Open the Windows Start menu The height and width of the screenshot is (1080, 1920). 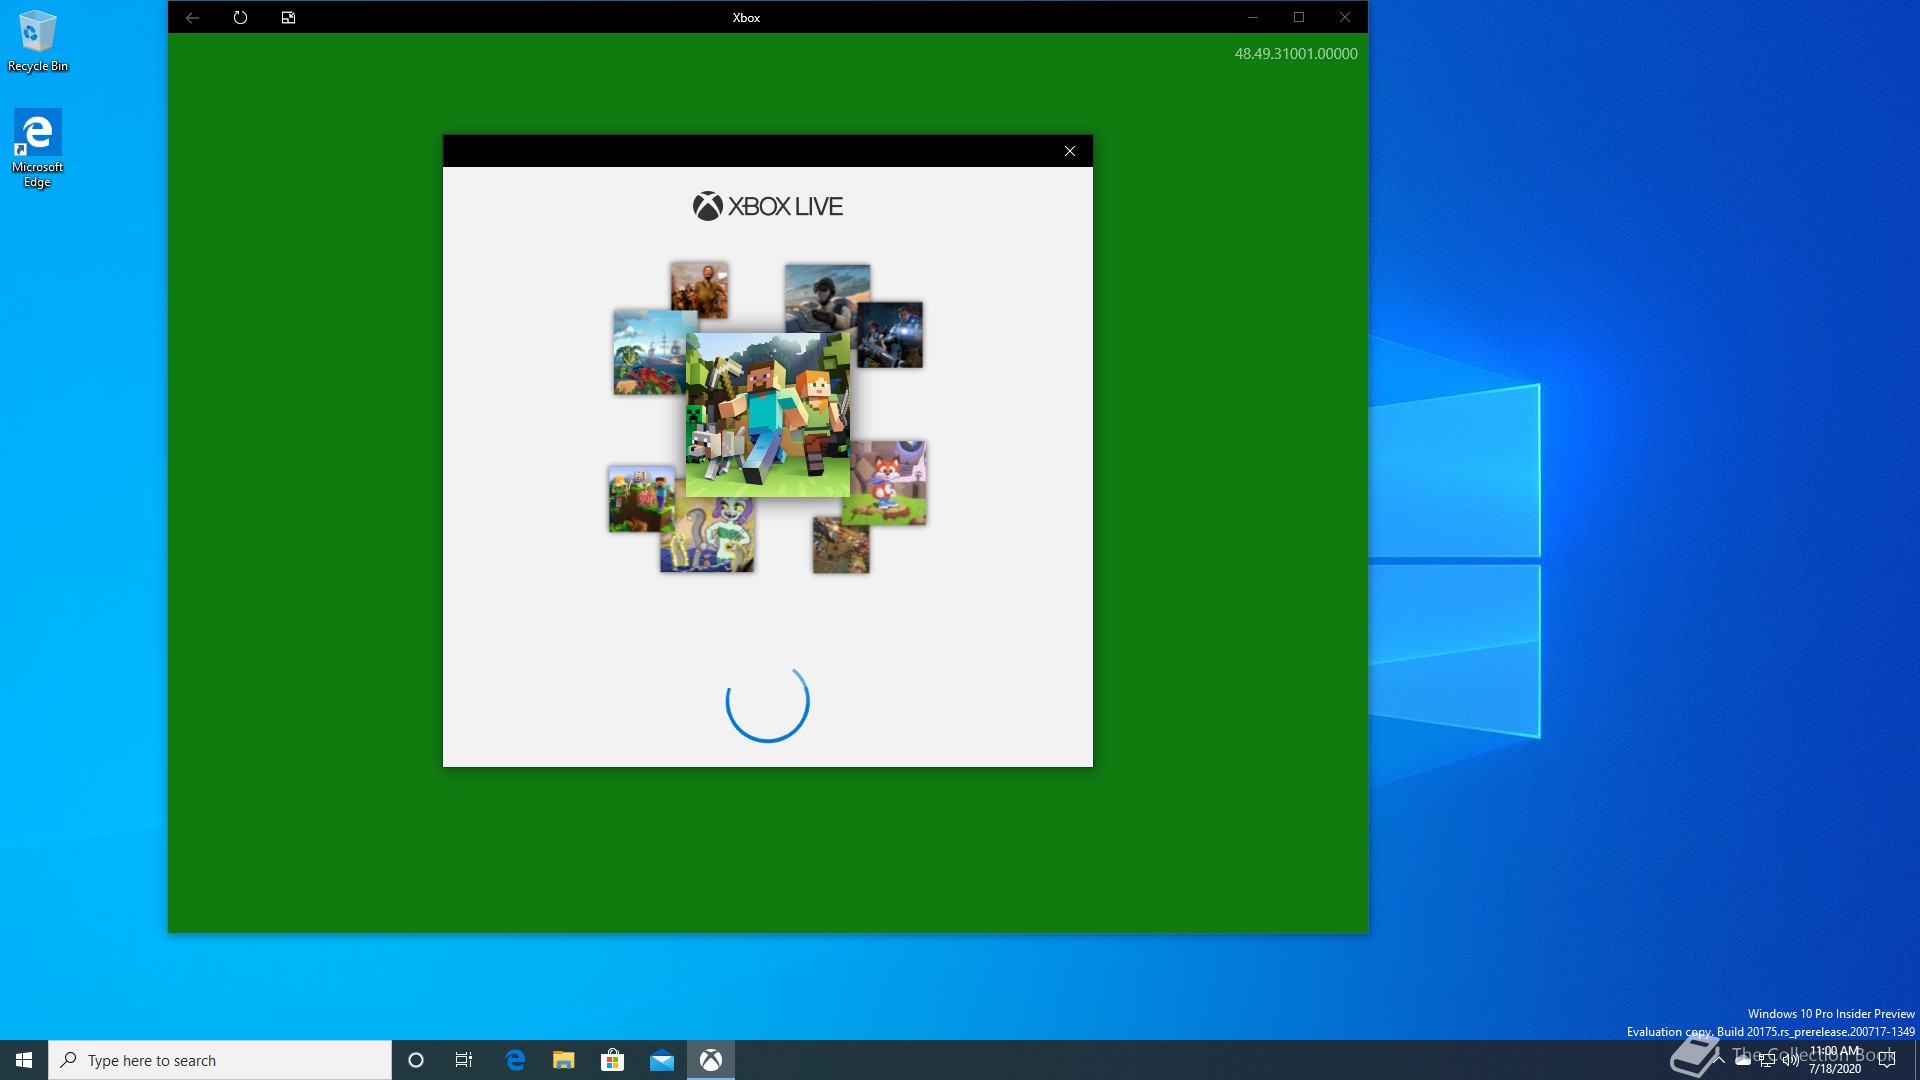tap(24, 1060)
